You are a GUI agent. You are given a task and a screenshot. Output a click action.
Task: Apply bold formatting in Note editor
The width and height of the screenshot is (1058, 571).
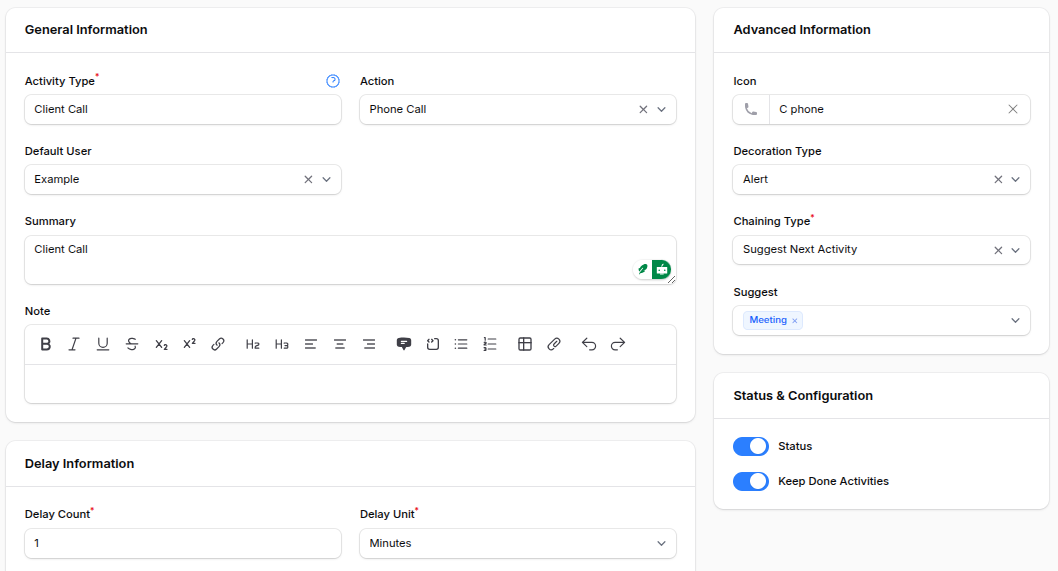(x=45, y=344)
